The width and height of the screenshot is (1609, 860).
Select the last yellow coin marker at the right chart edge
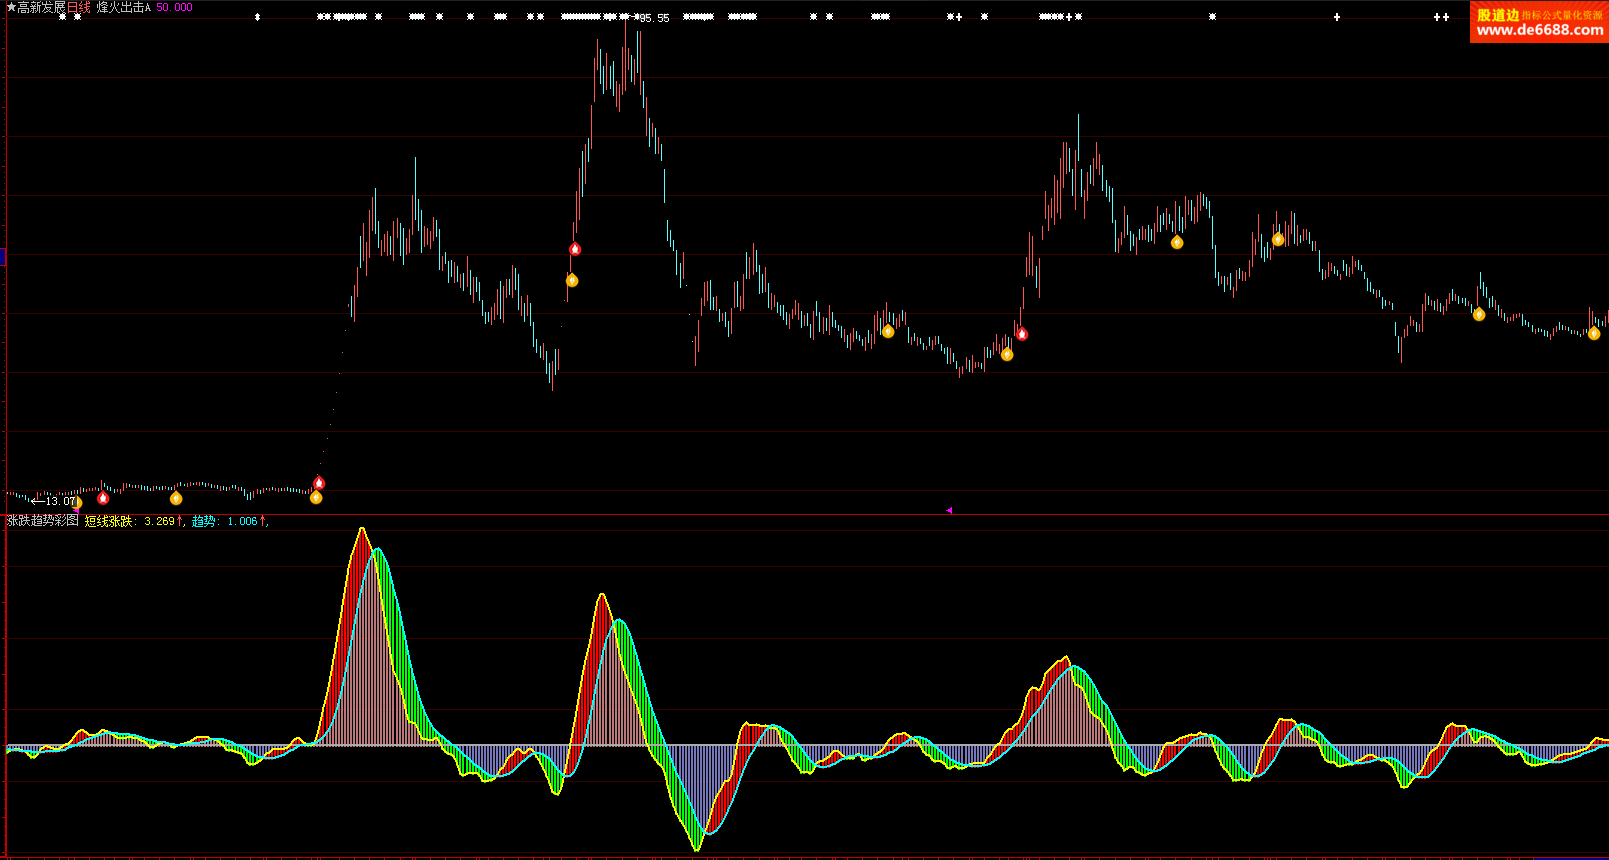tap(1594, 333)
